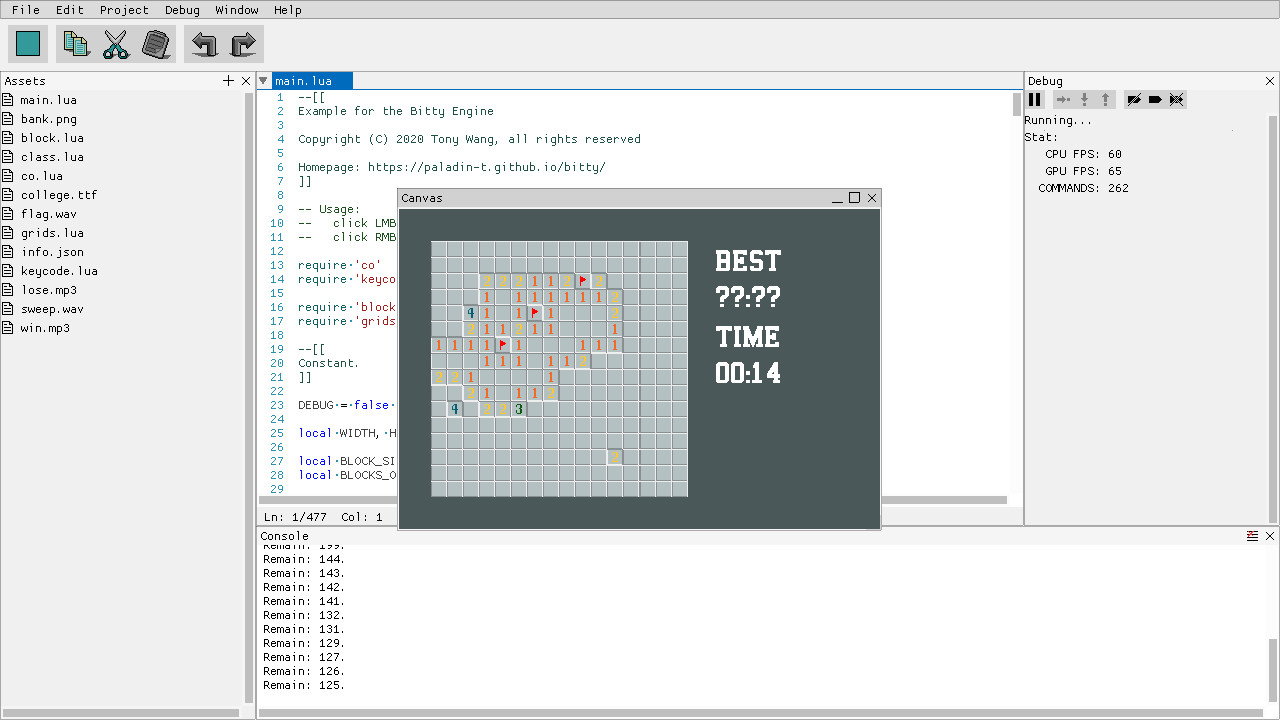Clear all breakpoints with the crossed tag icon
The width and height of the screenshot is (1280, 720).
point(1177,99)
